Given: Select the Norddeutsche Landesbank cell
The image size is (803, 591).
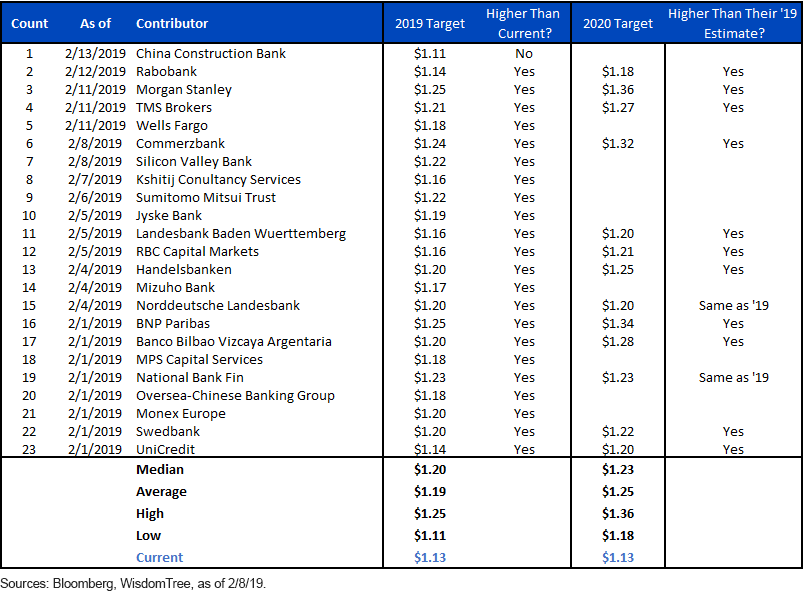Looking at the screenshot, I should click(x=218, y=305).
